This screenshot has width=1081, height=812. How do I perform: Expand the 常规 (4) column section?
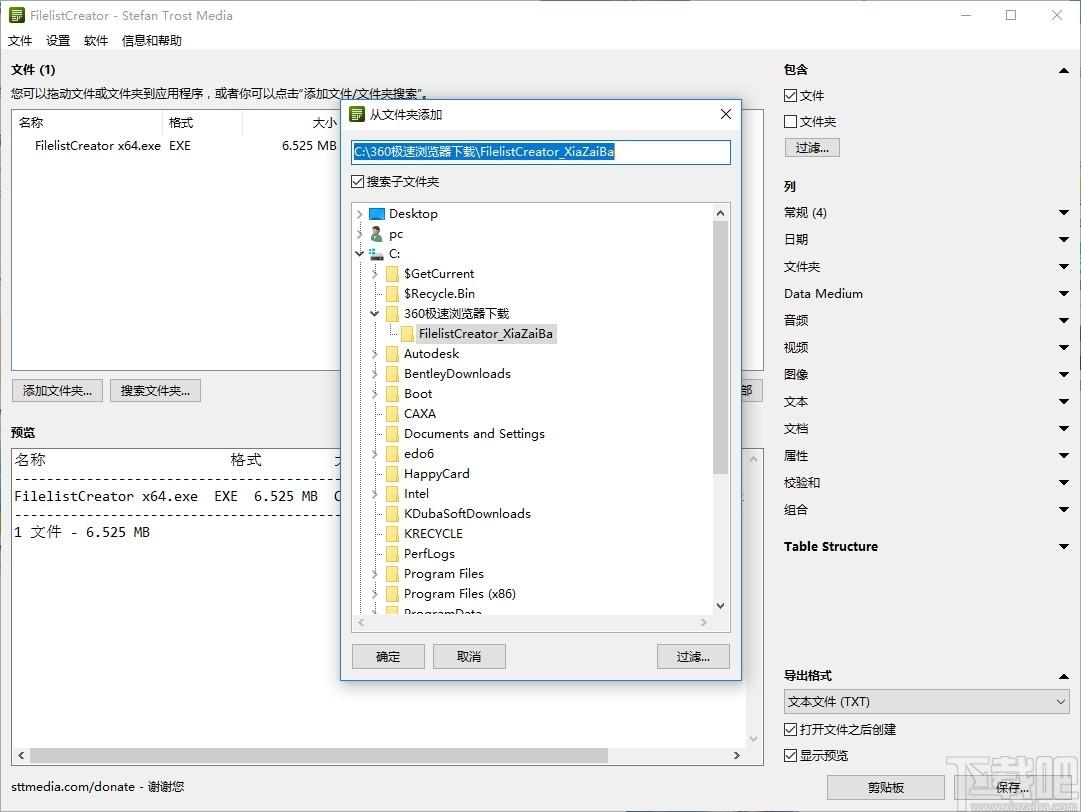click(1064, 213)
